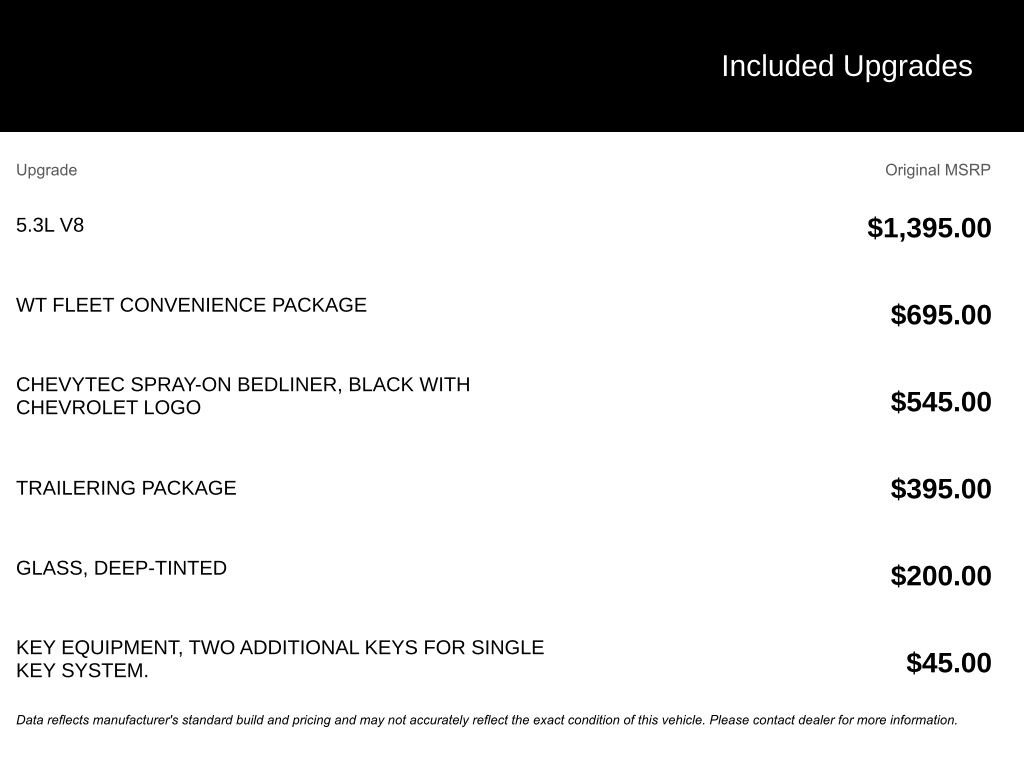The width and height of the screenshot is (1024, 768).
Task: Click the $200.00 price
Action: pos(941,576)
